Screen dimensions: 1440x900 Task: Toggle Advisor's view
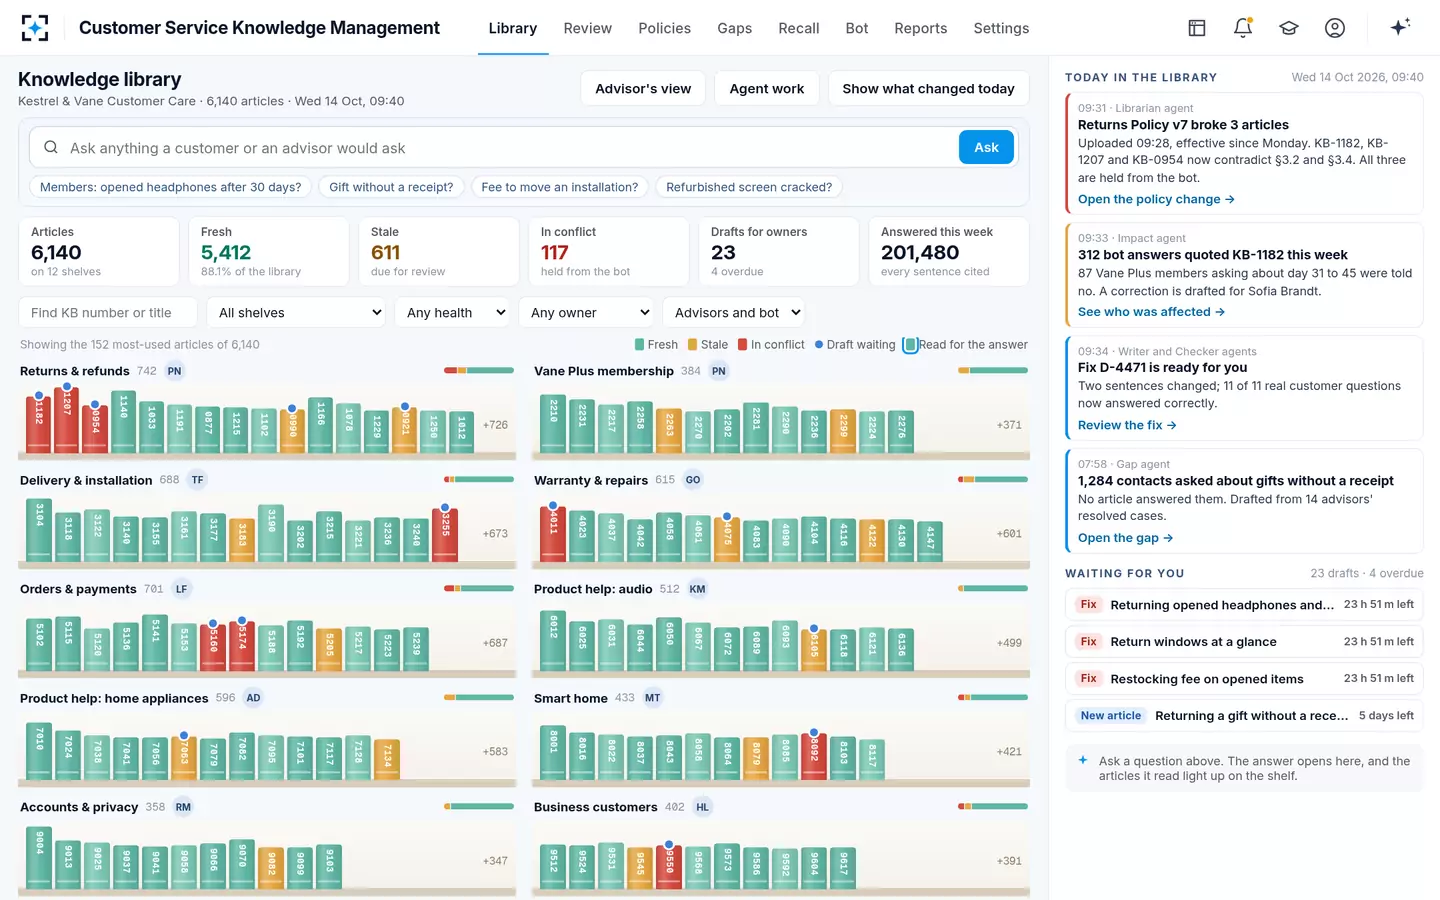pyautogui.click(x=643, y=88)
